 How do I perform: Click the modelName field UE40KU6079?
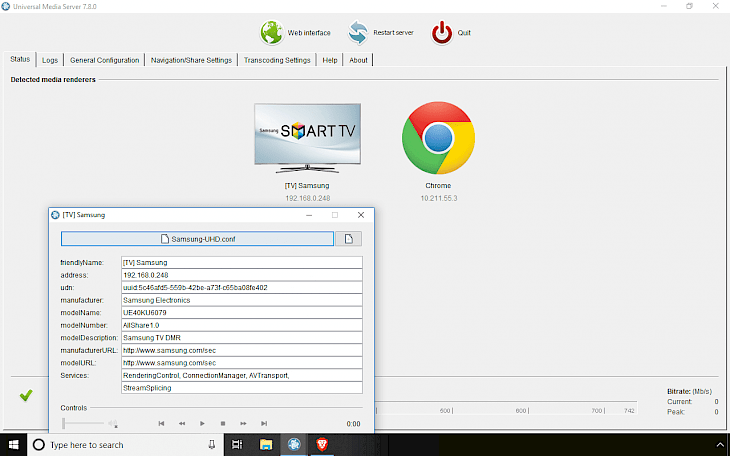pos(242,313)
